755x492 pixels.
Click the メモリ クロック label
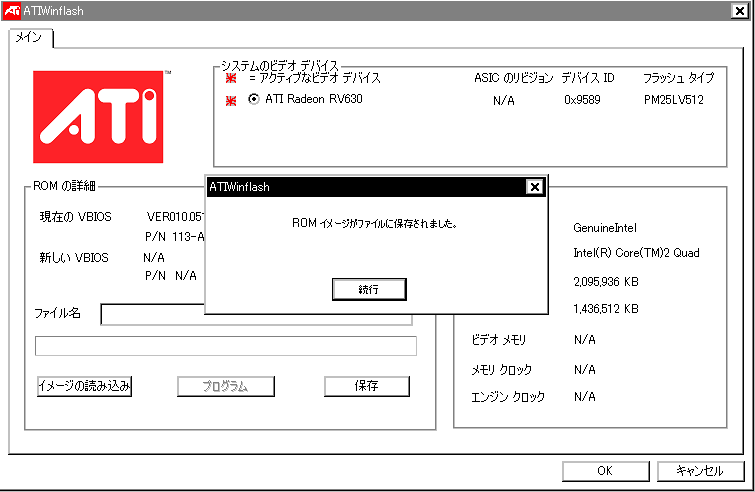501,370
